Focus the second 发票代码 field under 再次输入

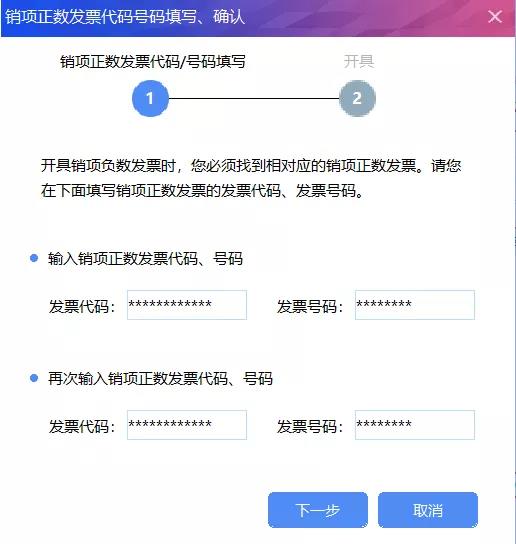187,425
